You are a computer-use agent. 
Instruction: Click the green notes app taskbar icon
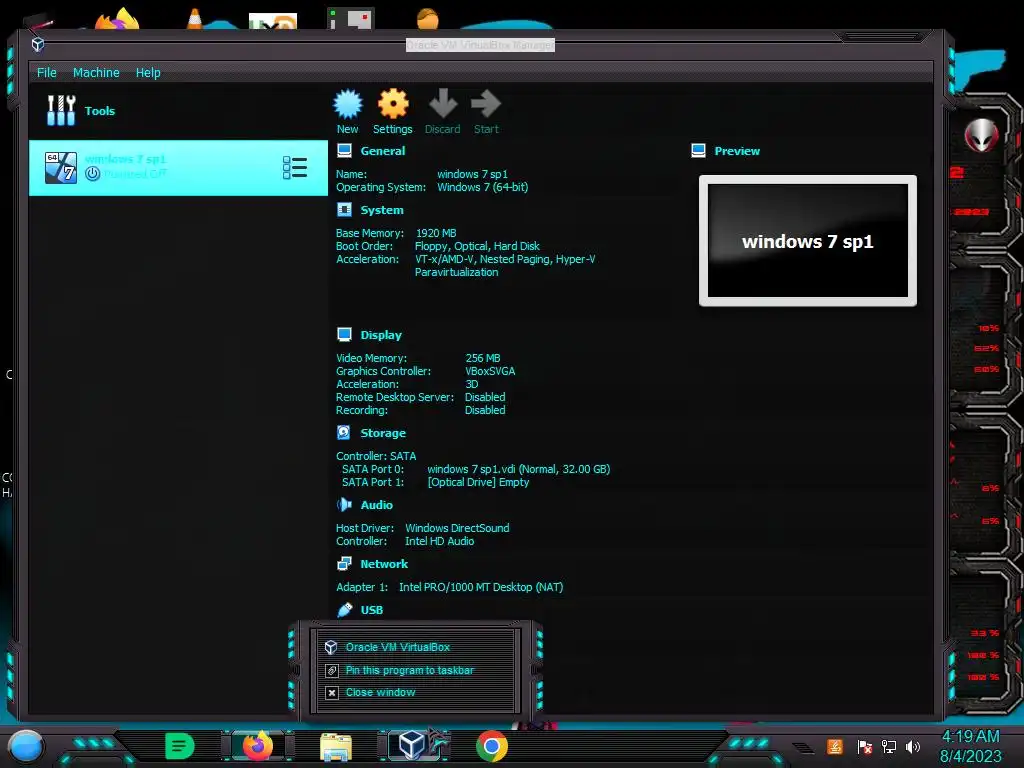180,746
